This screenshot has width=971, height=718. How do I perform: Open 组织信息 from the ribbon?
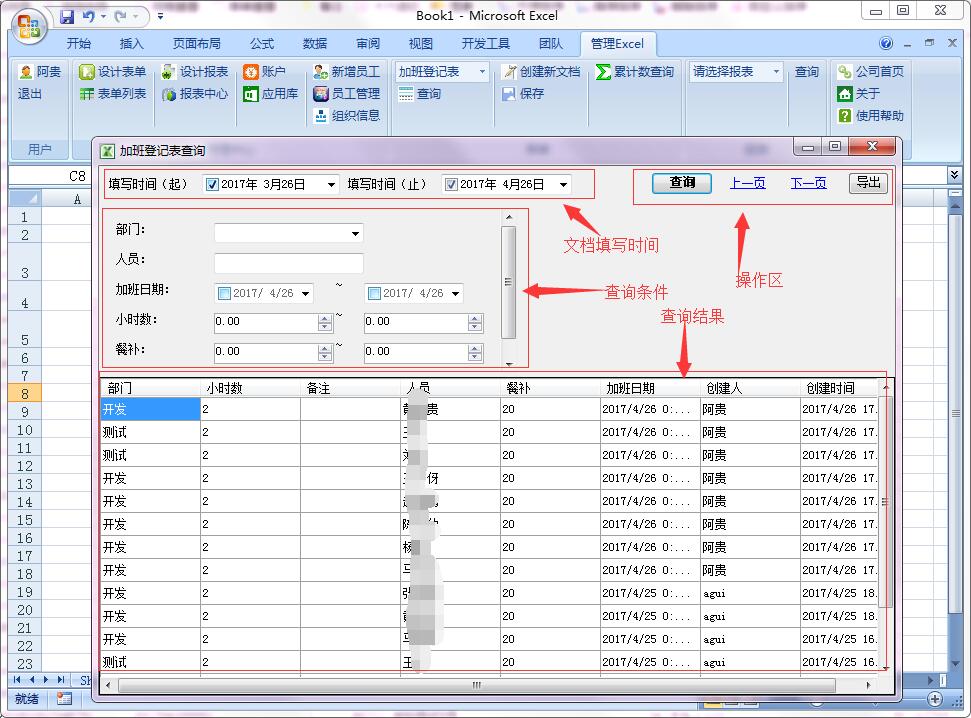click(321, 116)
